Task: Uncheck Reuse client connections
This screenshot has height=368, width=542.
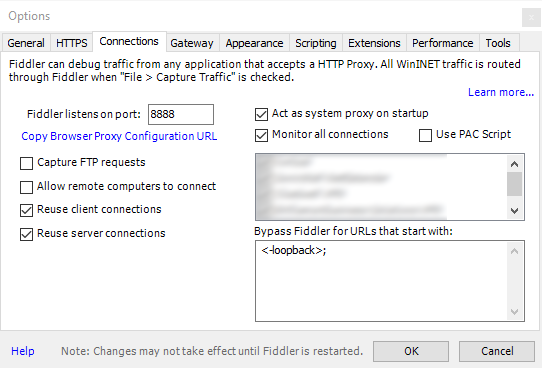Action: [x=27, y=210]
